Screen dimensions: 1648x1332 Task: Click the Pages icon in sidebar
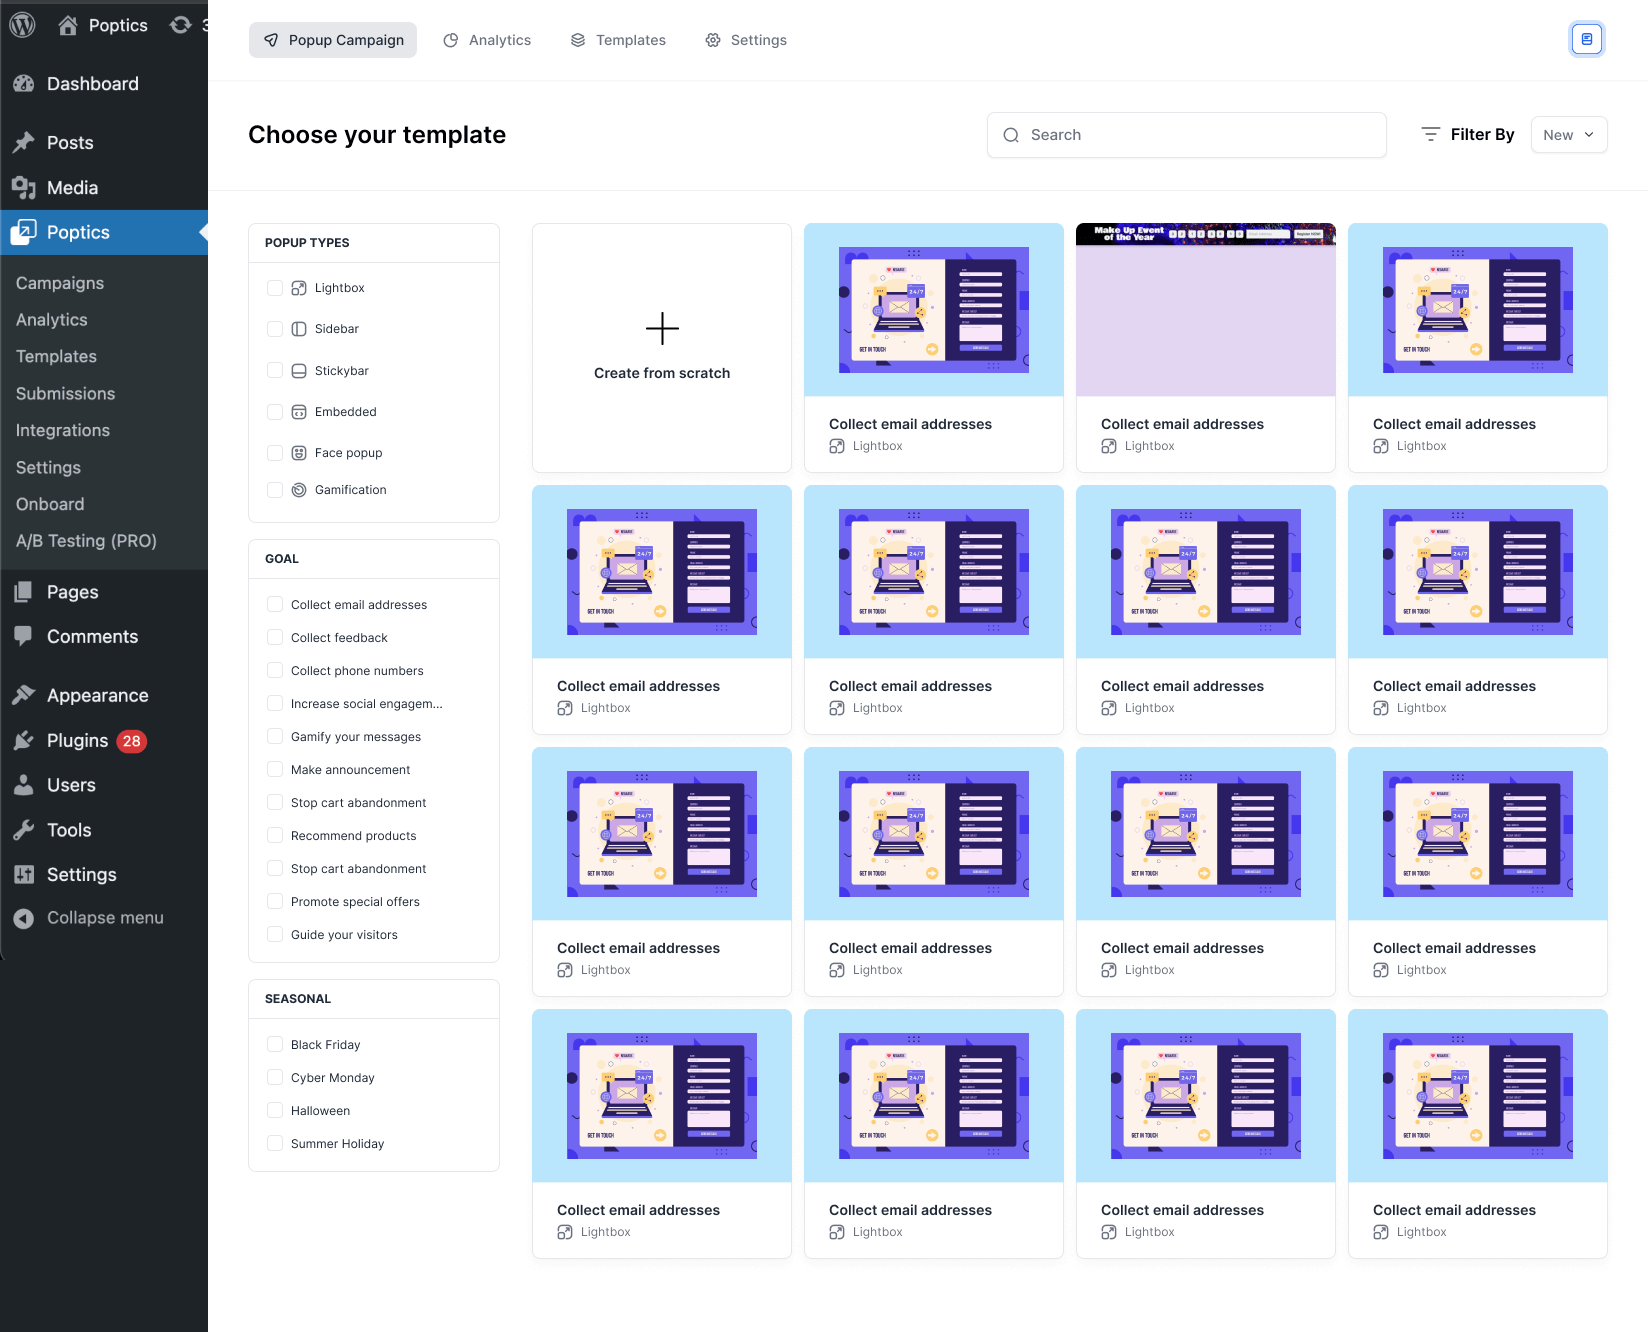[24, 592]
